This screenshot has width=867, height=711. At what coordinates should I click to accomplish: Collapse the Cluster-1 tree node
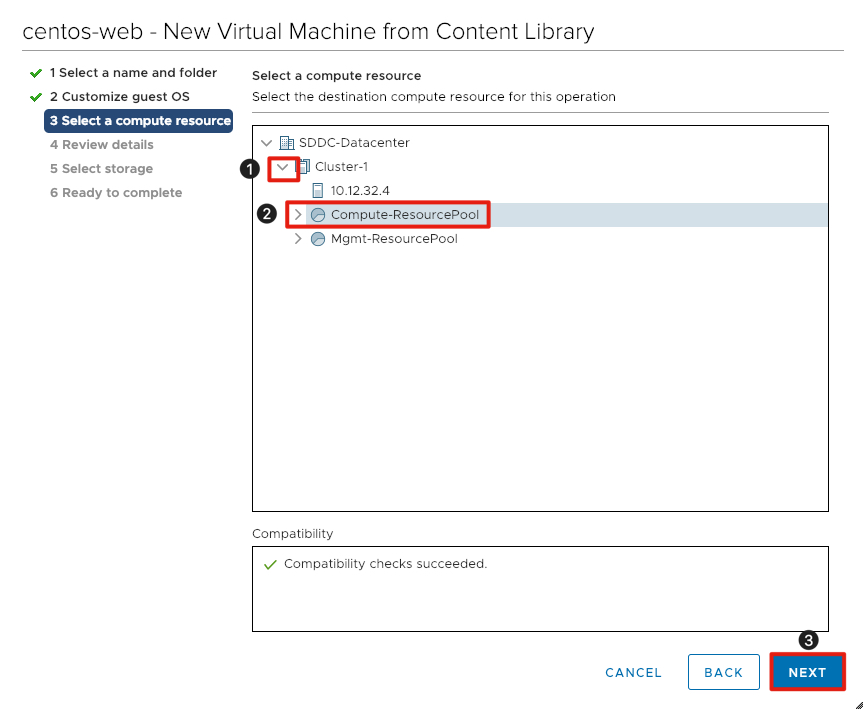coord(283,166)
